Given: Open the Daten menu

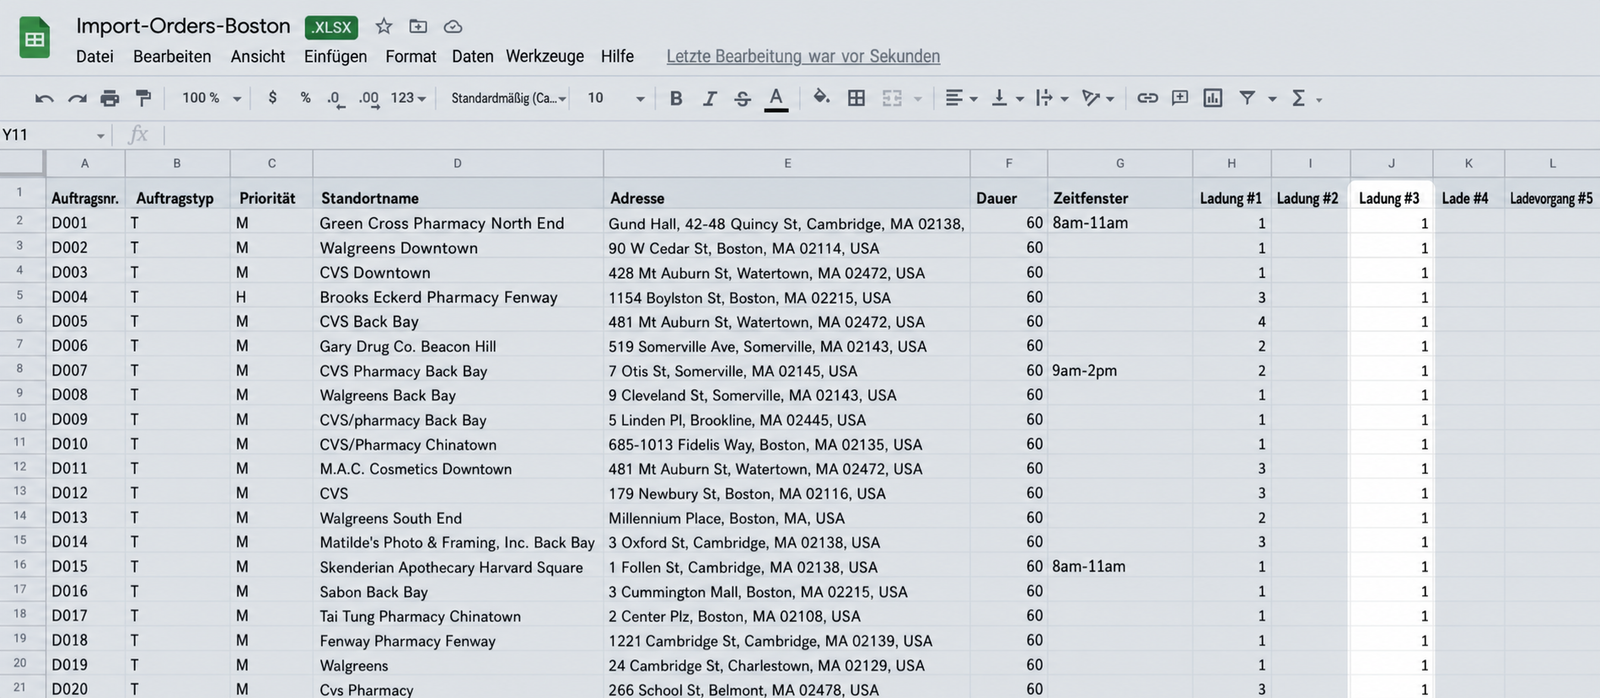Looking at the screenshot, I should [x=472, y=56].
